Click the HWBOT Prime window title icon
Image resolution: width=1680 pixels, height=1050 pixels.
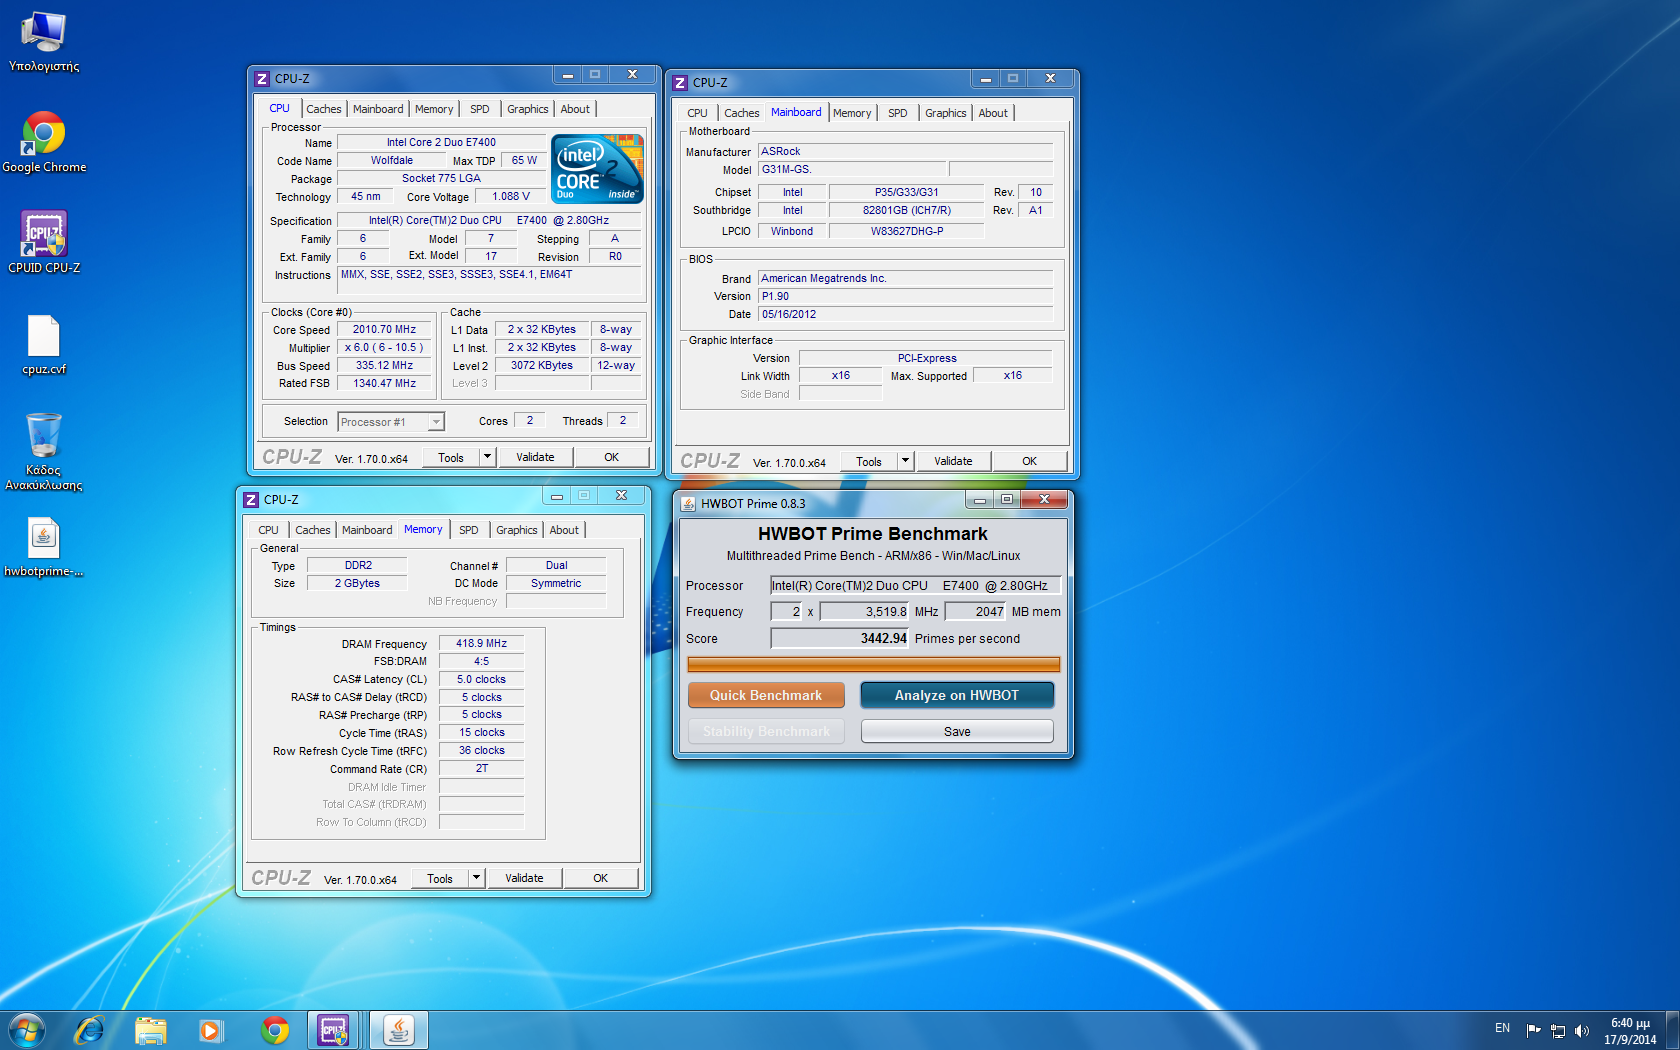(x=688, y=503)
